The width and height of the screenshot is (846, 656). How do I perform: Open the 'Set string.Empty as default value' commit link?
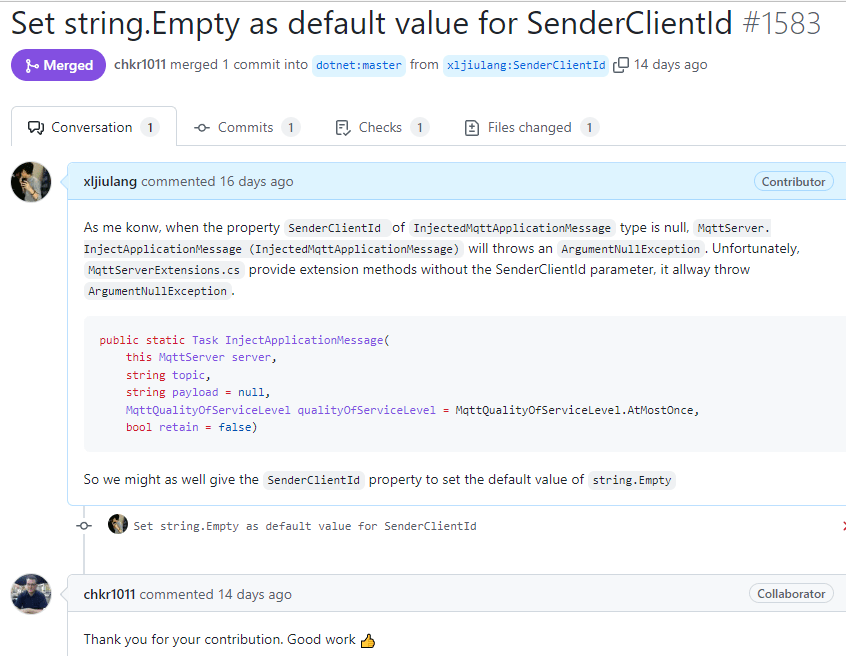pyautogui.click(x=305, y=525)
